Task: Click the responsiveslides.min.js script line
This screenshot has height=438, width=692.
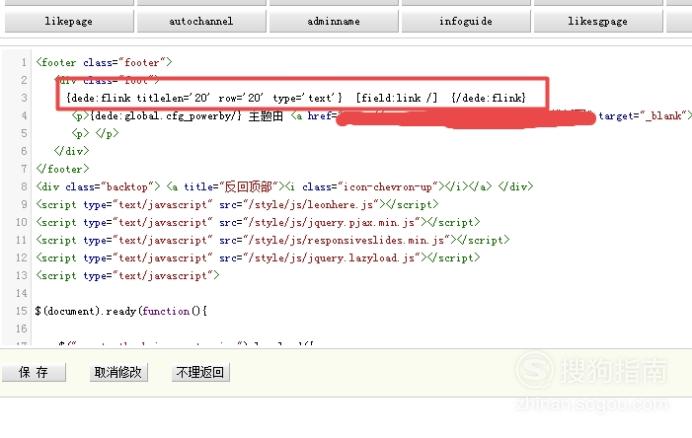Action: pyautogui.click(x=273, y=240)
